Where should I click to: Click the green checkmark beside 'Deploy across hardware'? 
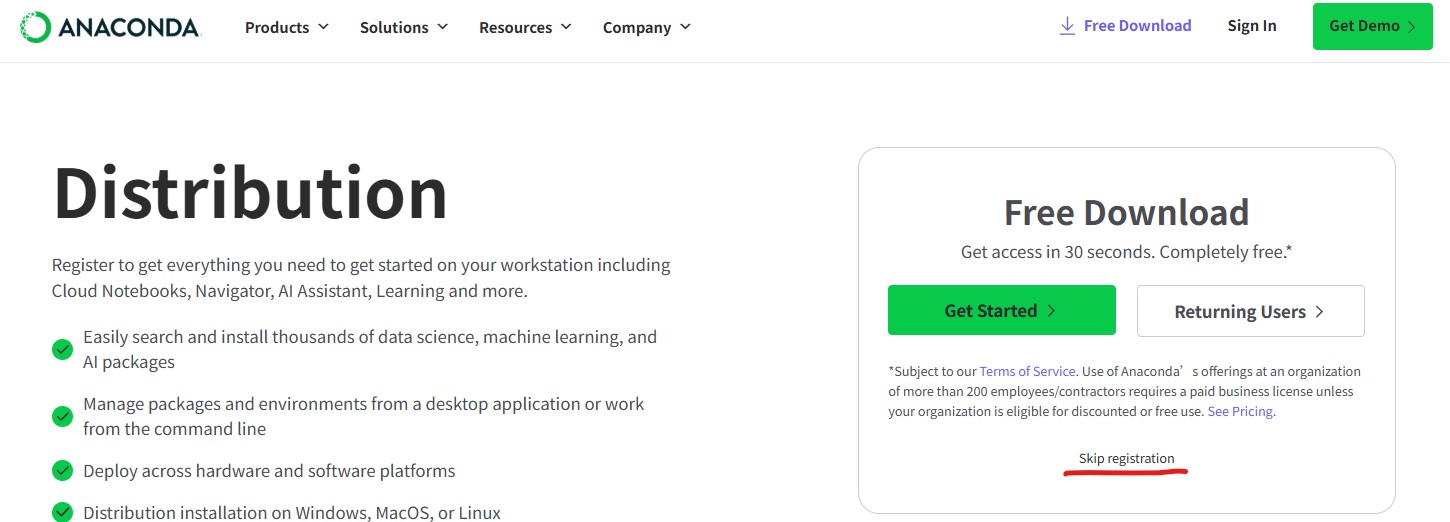coord(62,470)
